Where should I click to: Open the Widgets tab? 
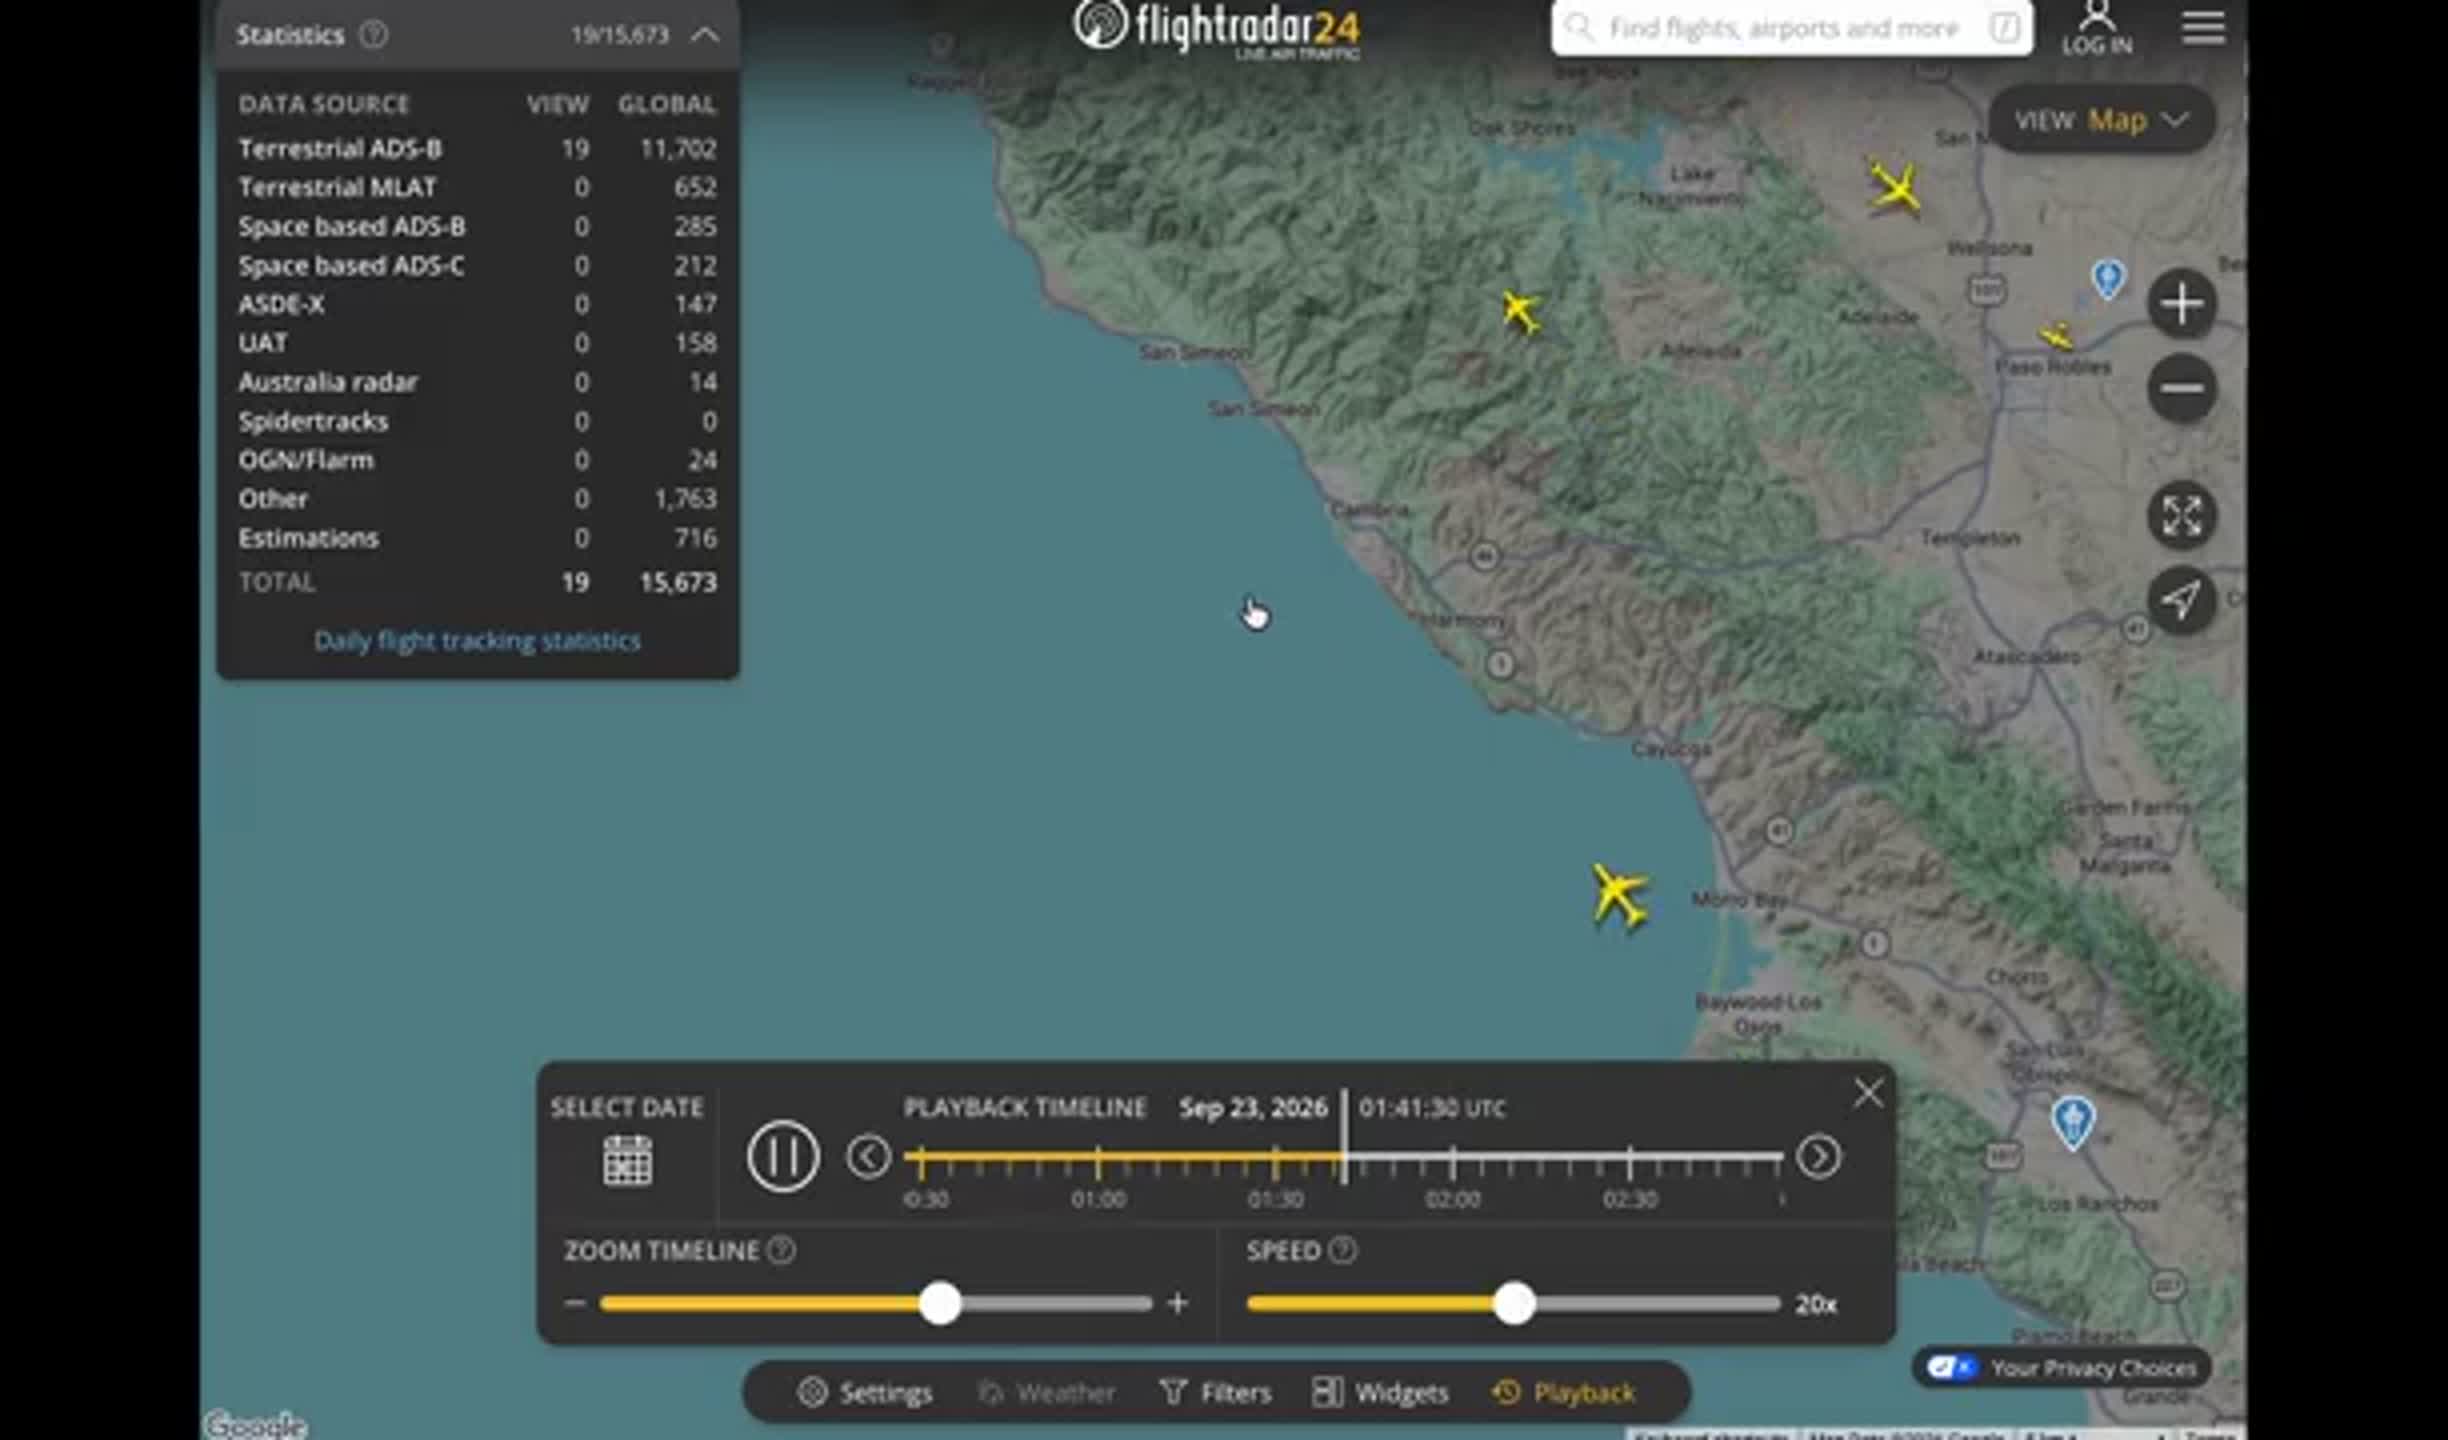(x=1380, y=1393)
